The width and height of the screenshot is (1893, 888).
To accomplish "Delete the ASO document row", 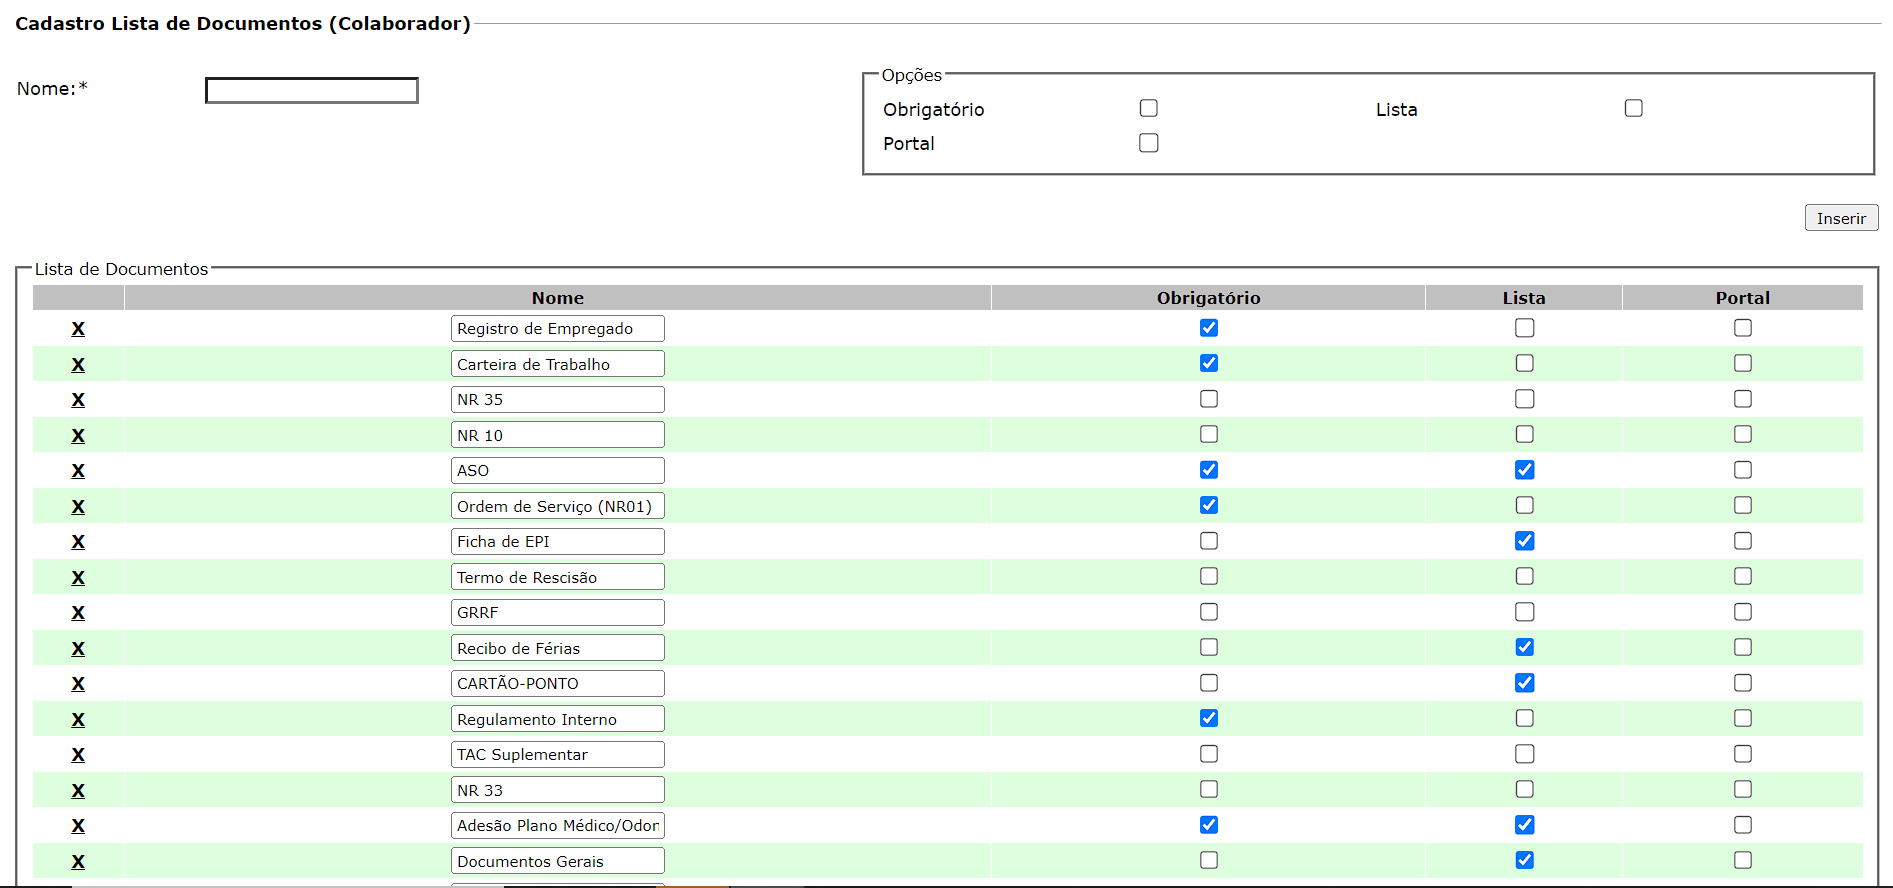I will tap(78, 471).
